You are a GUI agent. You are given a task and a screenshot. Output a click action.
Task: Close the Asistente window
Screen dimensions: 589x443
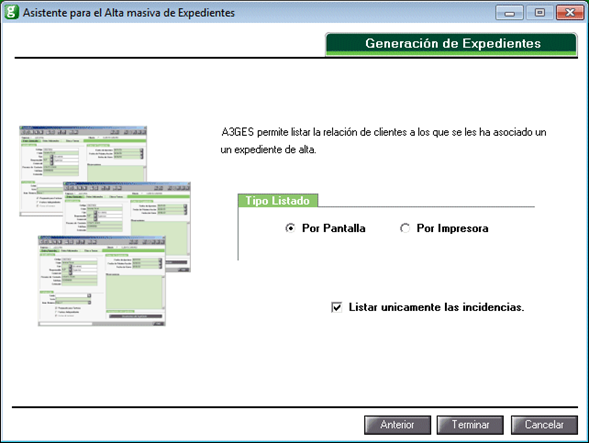pyautogui.click(x=570, y=13)
